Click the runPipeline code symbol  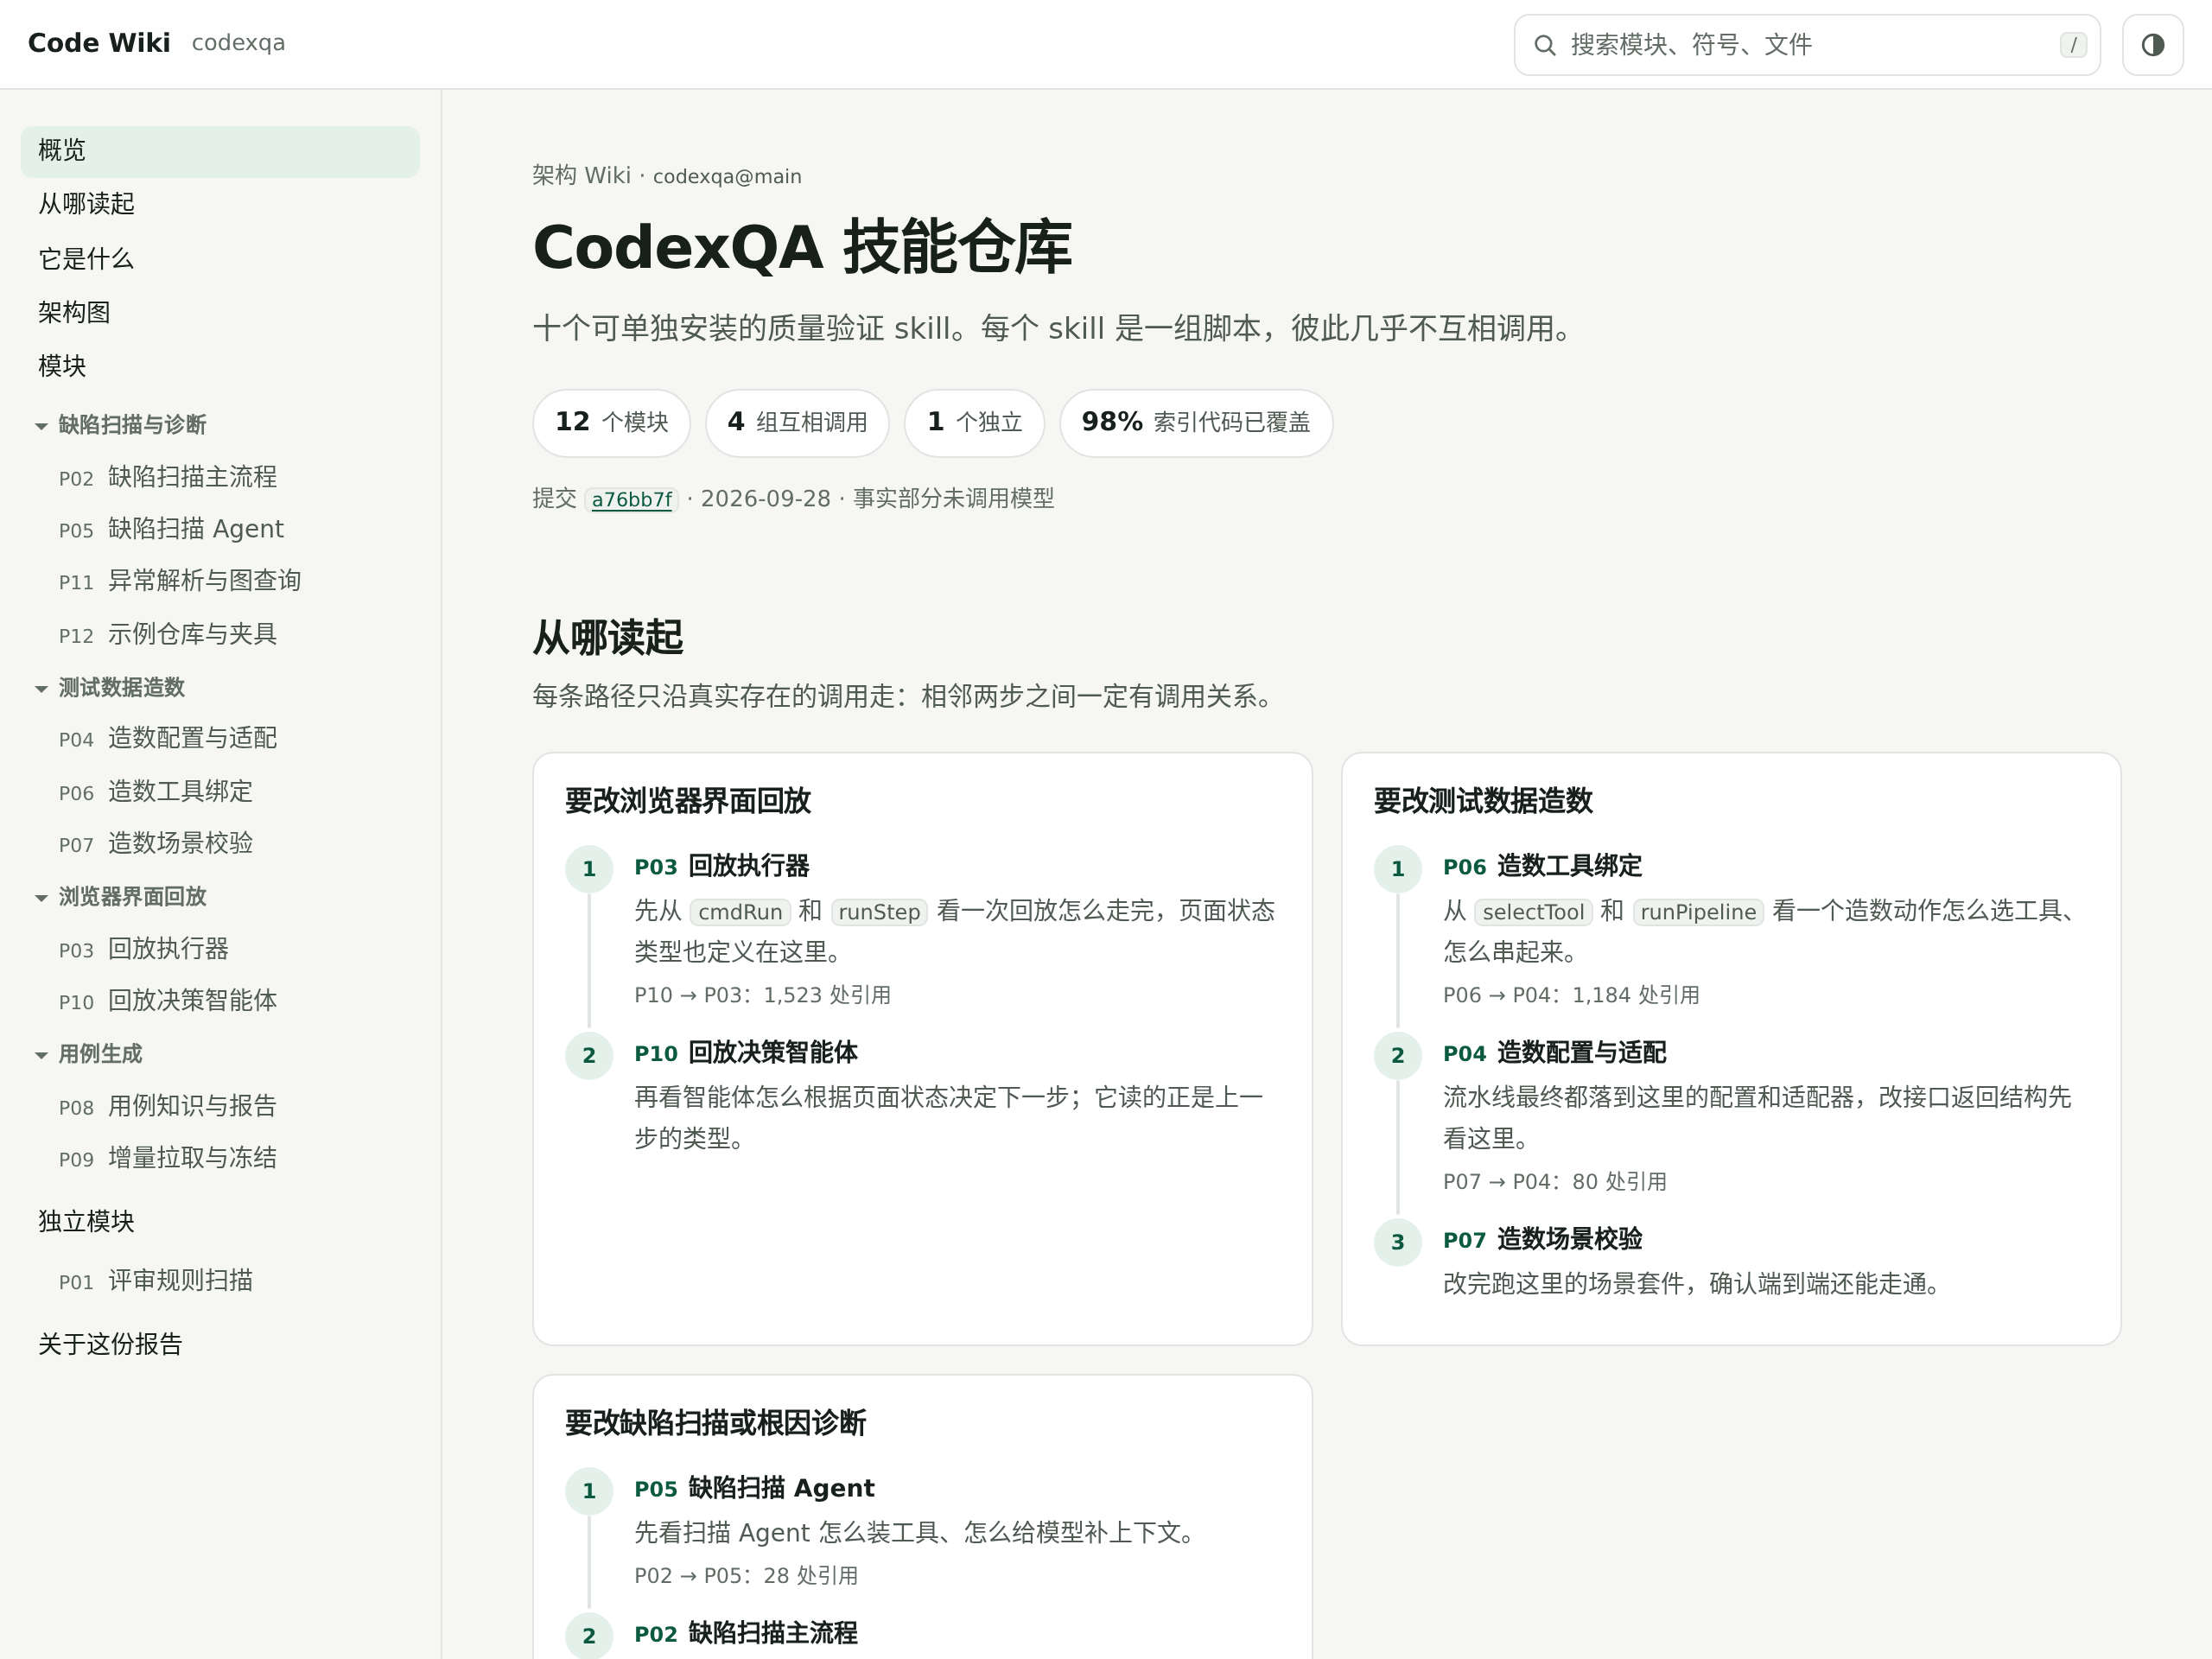tap(1698, 912)
